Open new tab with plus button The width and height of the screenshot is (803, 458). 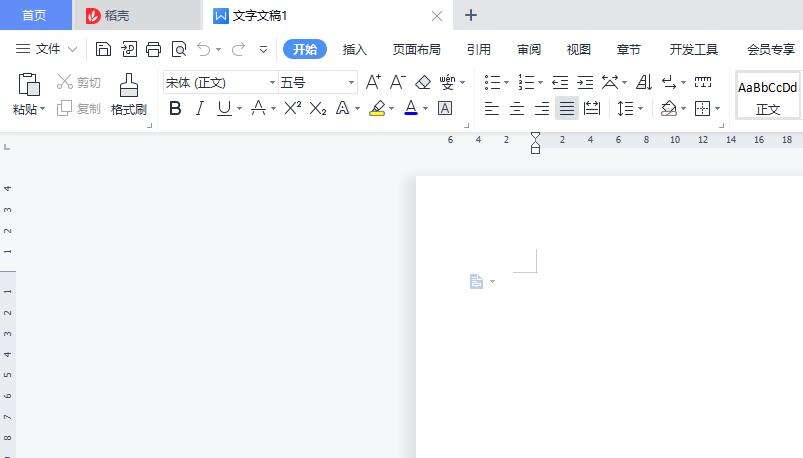pyautogui.click(x=471, y=15)
